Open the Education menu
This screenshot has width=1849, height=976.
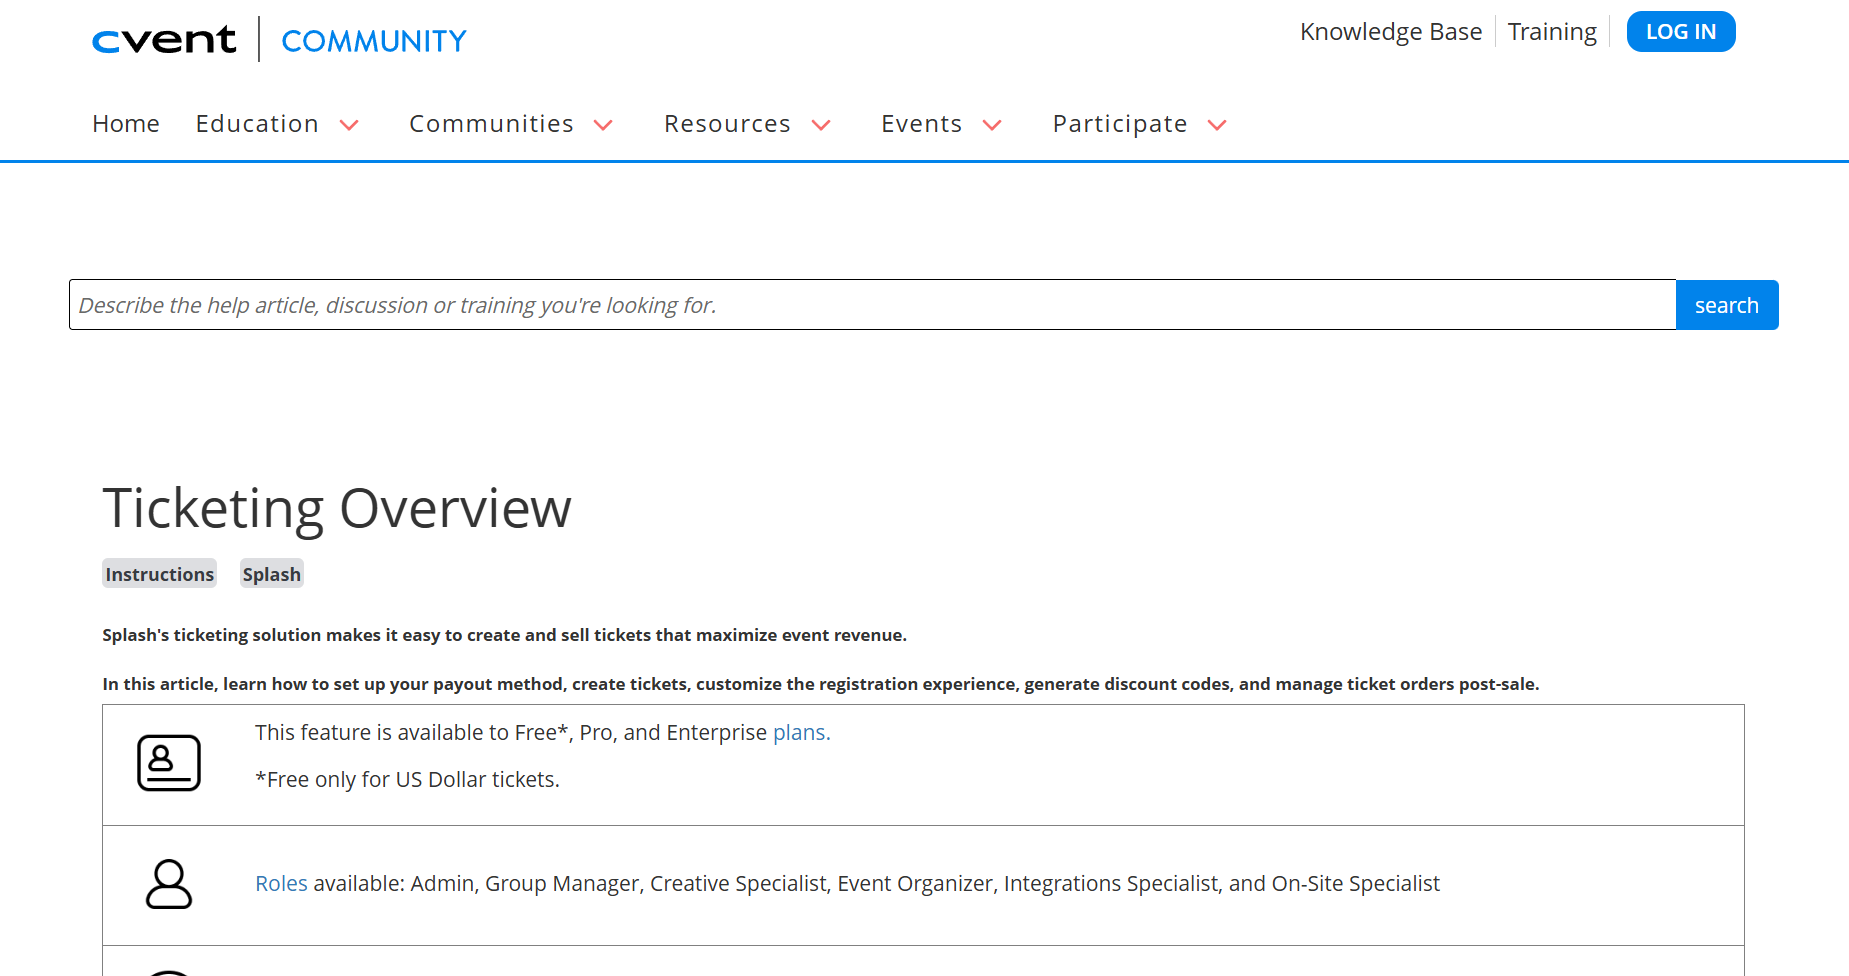[x=257, y=124]
